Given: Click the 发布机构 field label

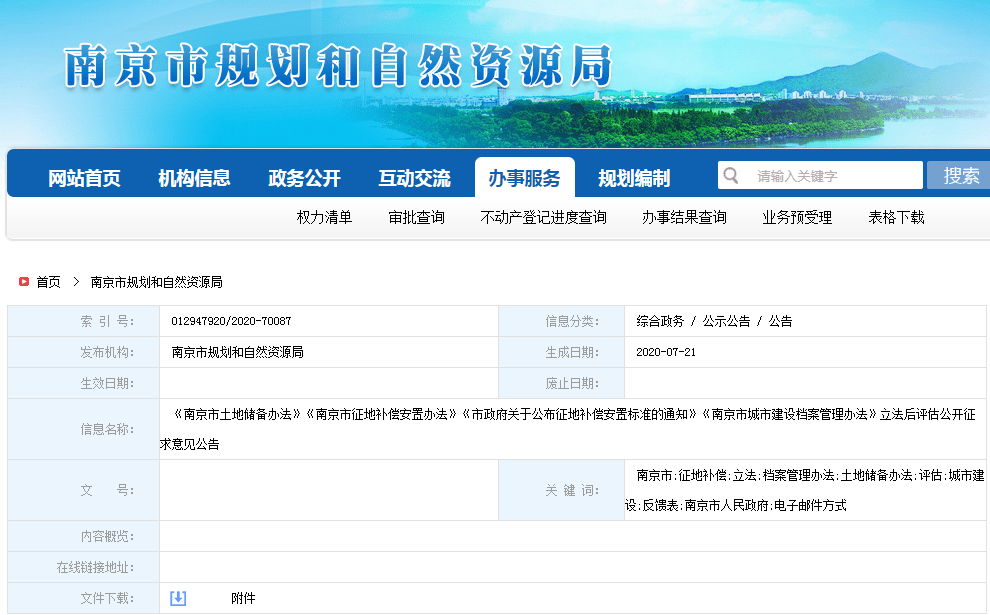Looking at the screenshot, I should pyautogui.click(x=107, y=352).
